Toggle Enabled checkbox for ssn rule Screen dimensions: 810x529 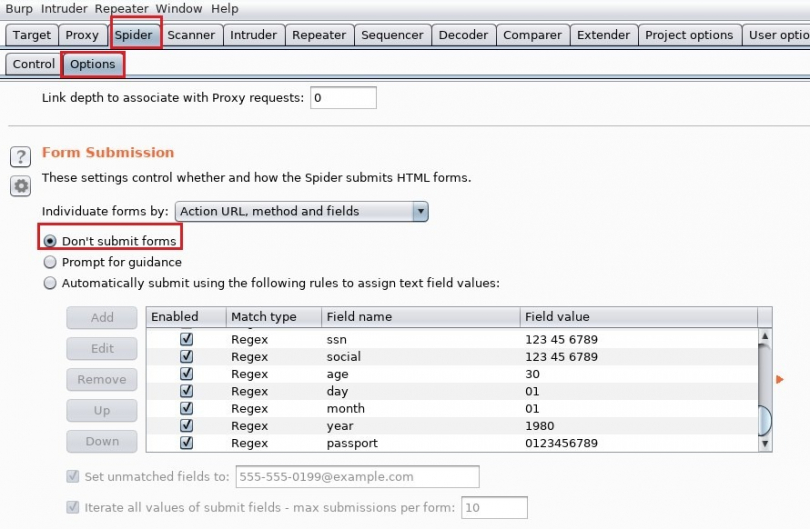tap(186, 339)
